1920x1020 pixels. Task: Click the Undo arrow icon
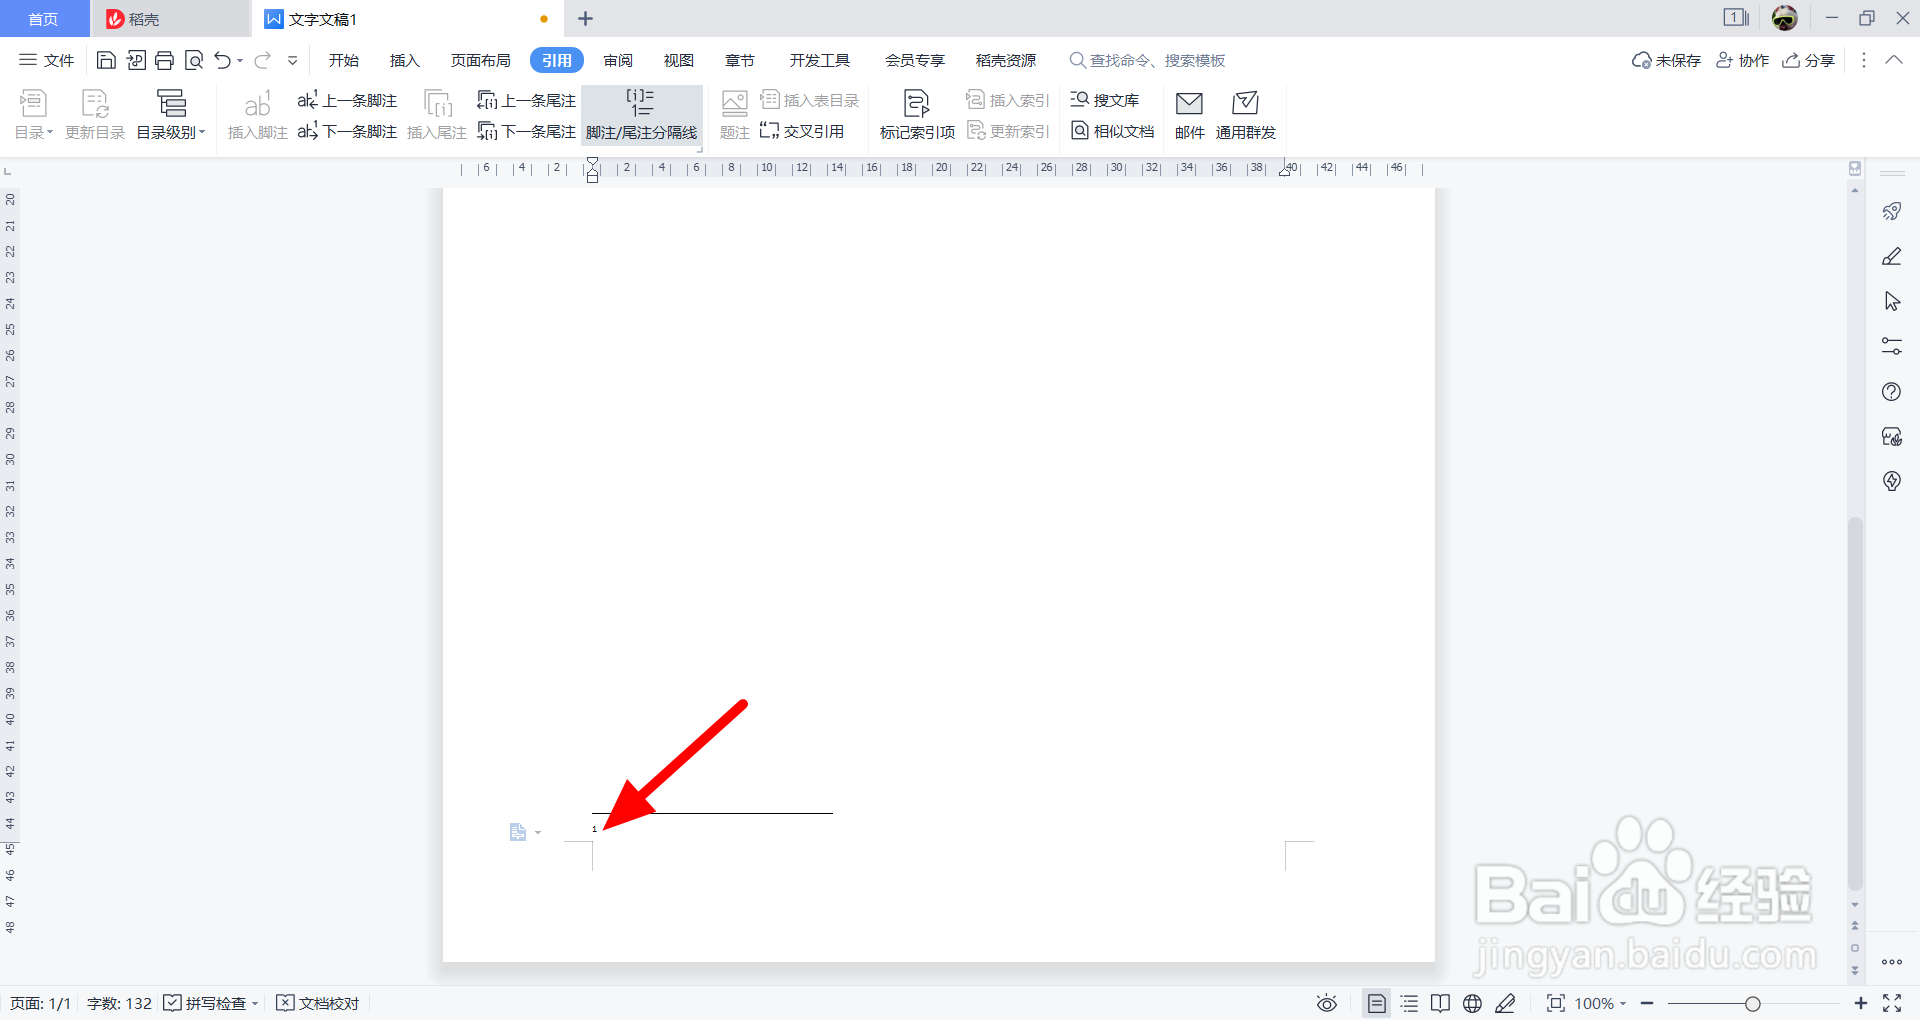click(x=222, y=60)
